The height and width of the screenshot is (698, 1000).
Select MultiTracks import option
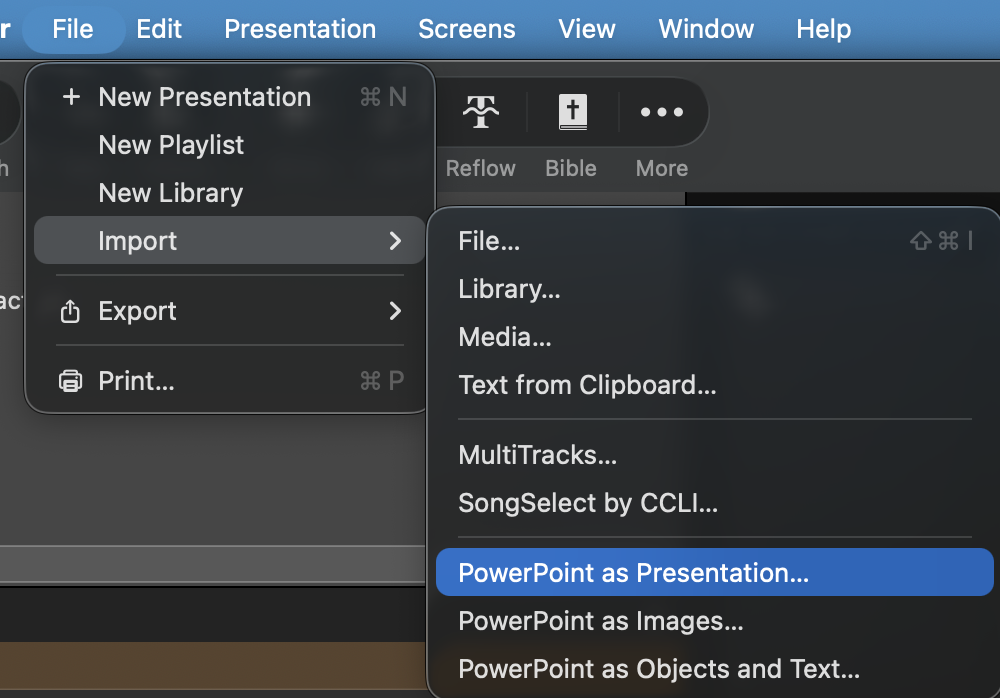[x=537, y=455]
